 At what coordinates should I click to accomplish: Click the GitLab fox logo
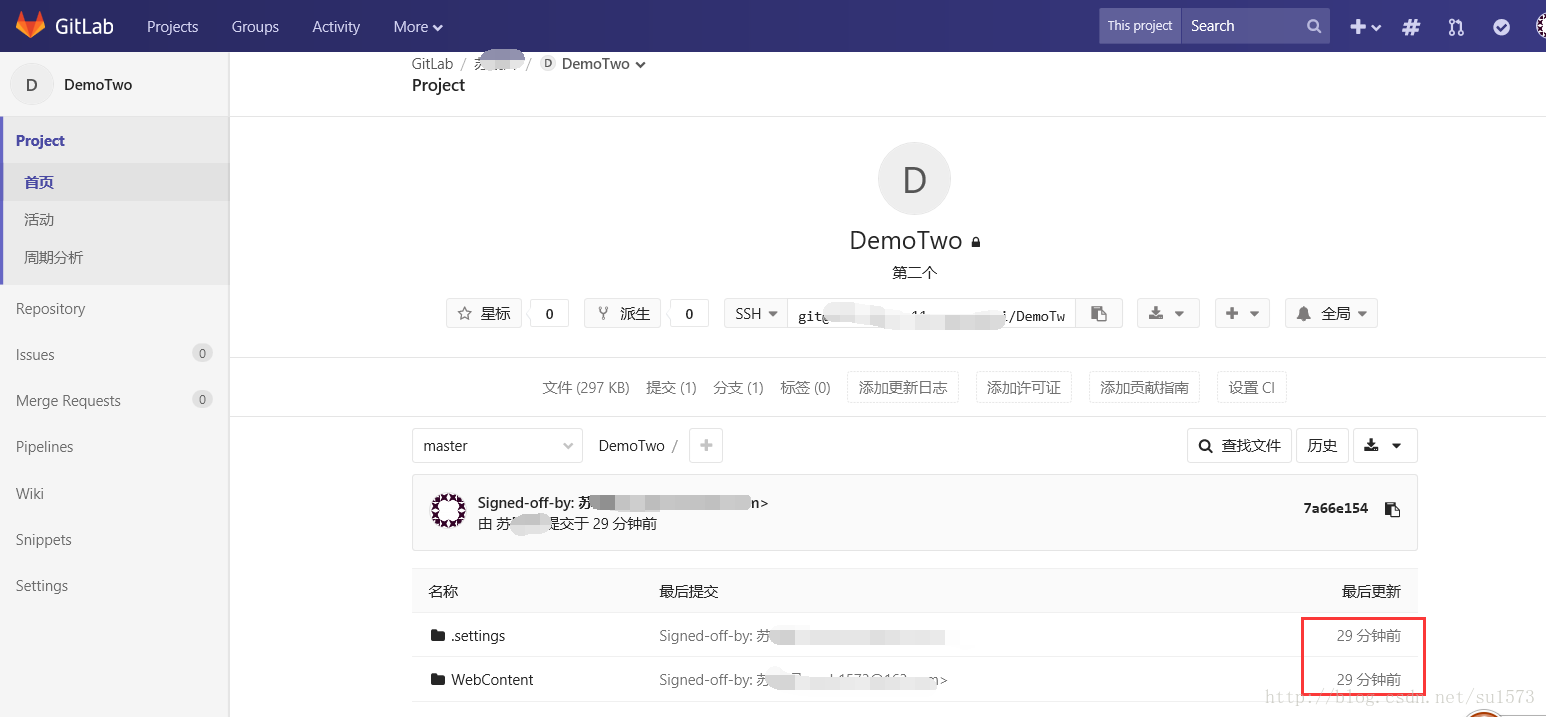coord(30,25)
